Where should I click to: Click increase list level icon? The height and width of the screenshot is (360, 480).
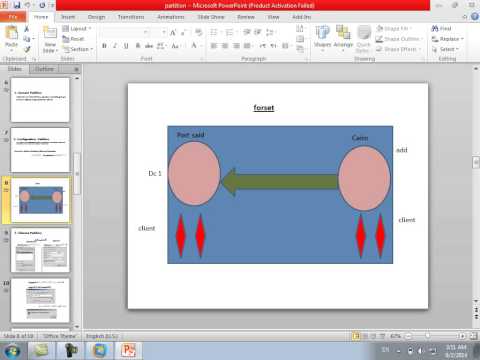(258, 32)
